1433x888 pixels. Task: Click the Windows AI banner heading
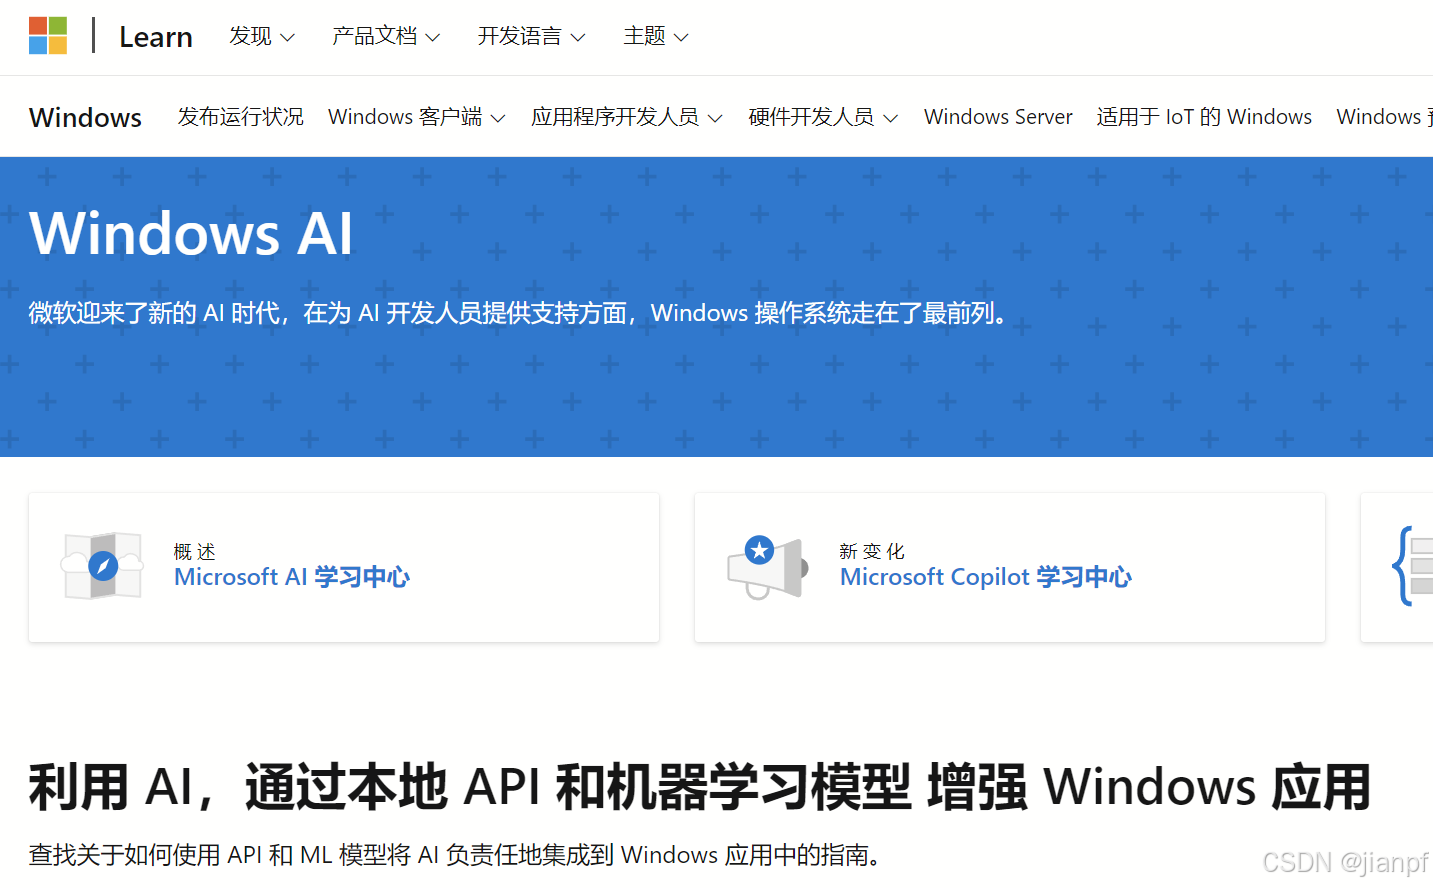[x=191, y=233]
